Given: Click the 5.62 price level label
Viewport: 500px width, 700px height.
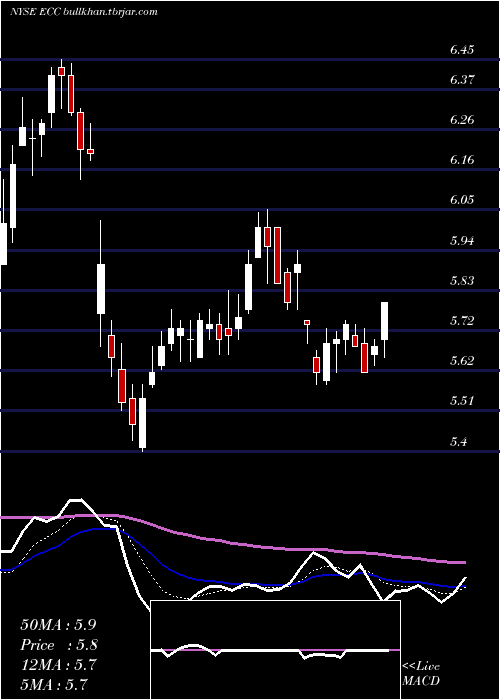Looking at the screenshot, I should point(462,361).
